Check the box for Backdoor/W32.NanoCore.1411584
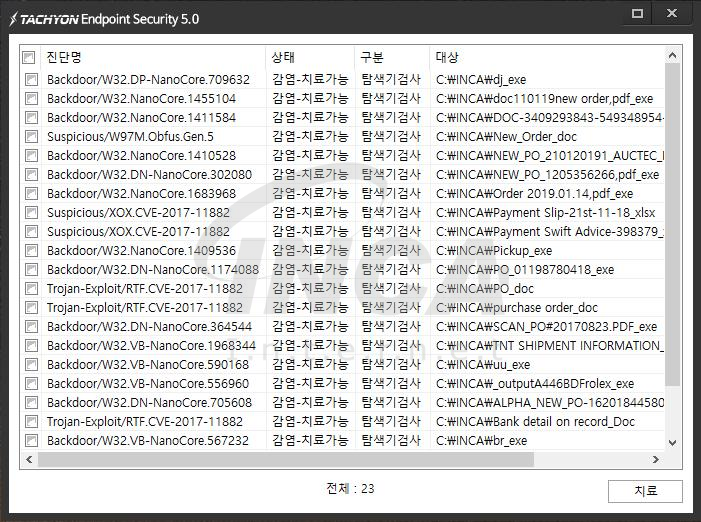Screen dimensions: 701x522 click(31, 118)
